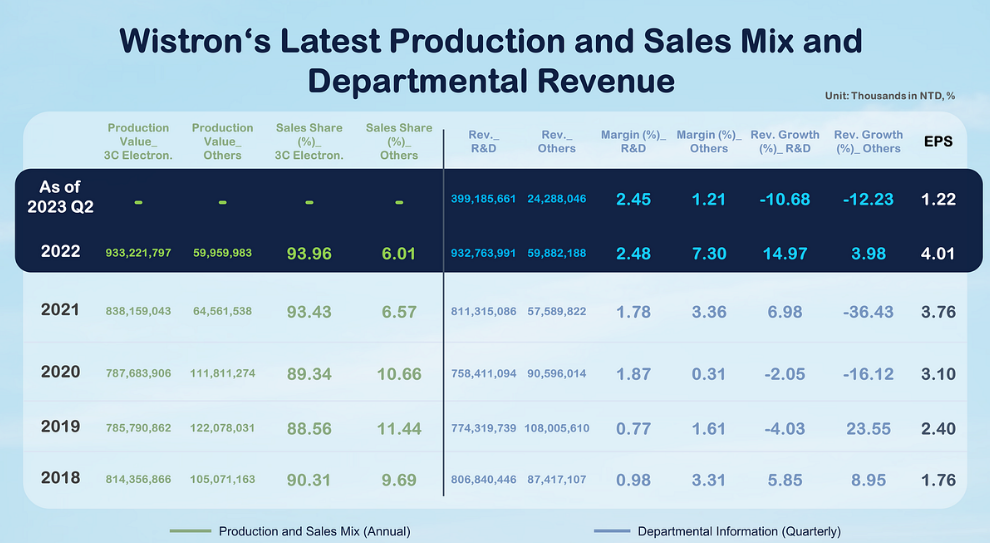The image size is (990, 543).
Task: Click the 2018 row label
Action: click(x=60, y=478)
